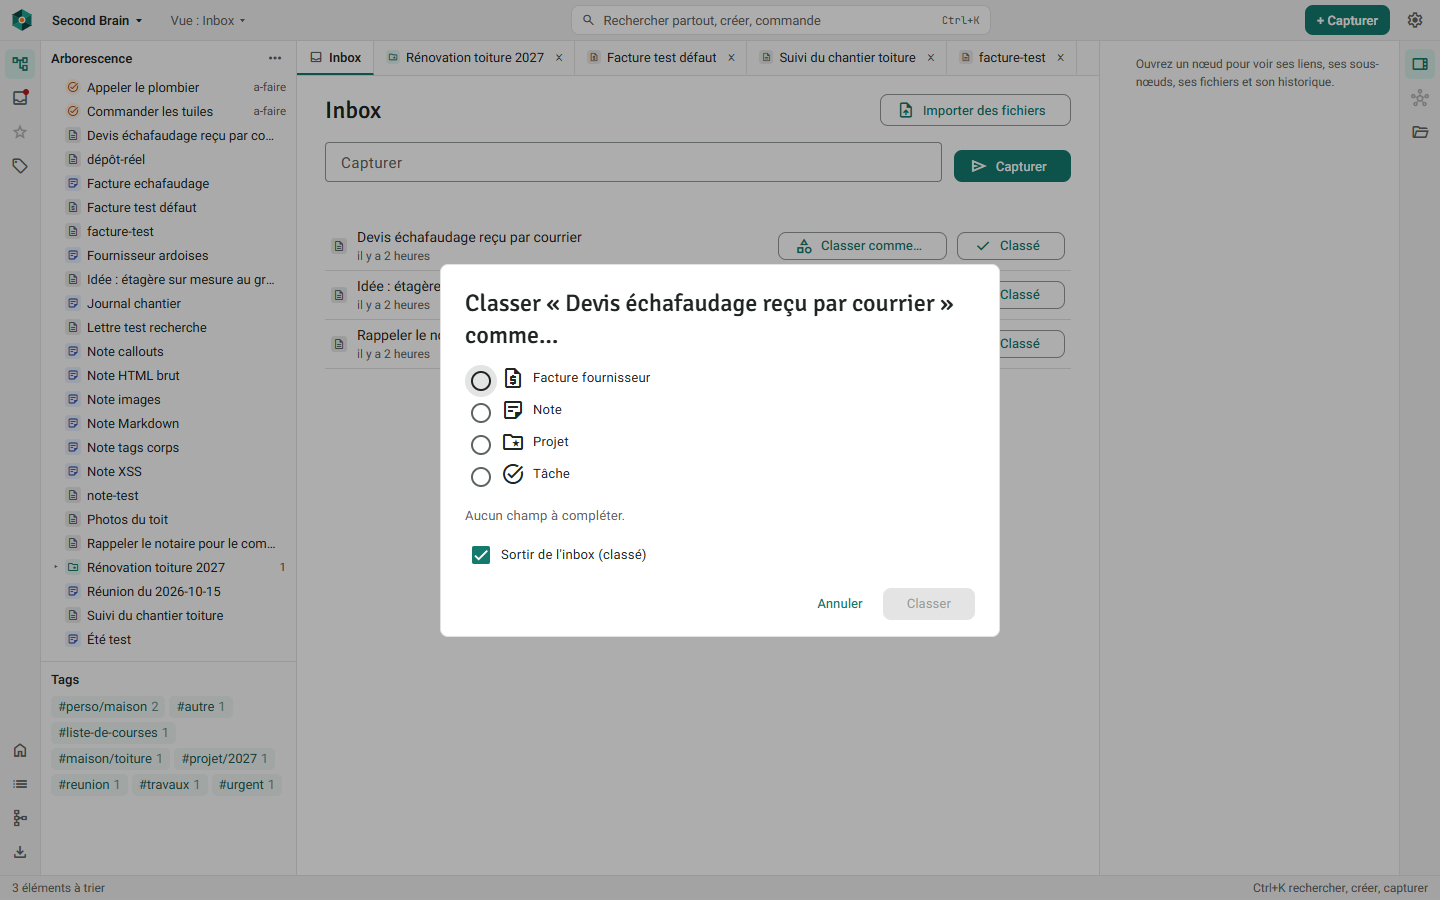Filter by #perso/maison tag
The width and height of the screenshot is (1440, 900).
click(108, 707)
